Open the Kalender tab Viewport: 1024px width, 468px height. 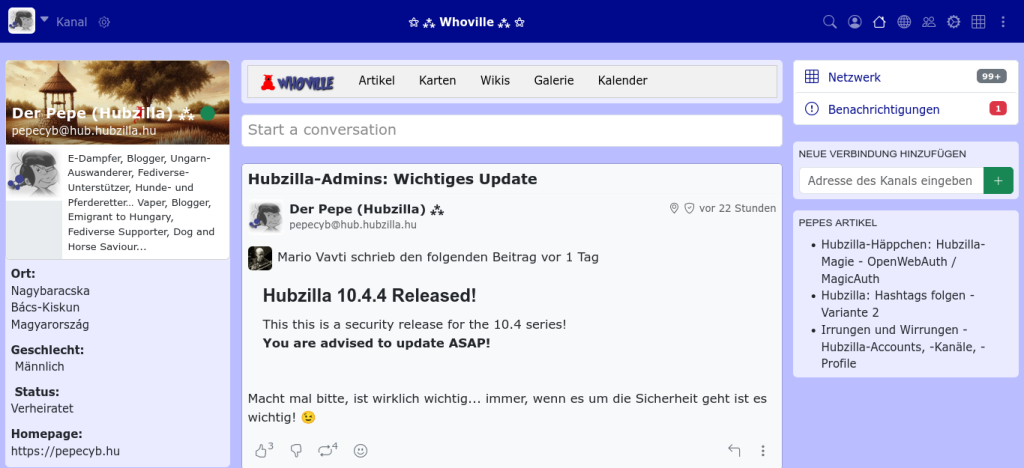[622, 81]
